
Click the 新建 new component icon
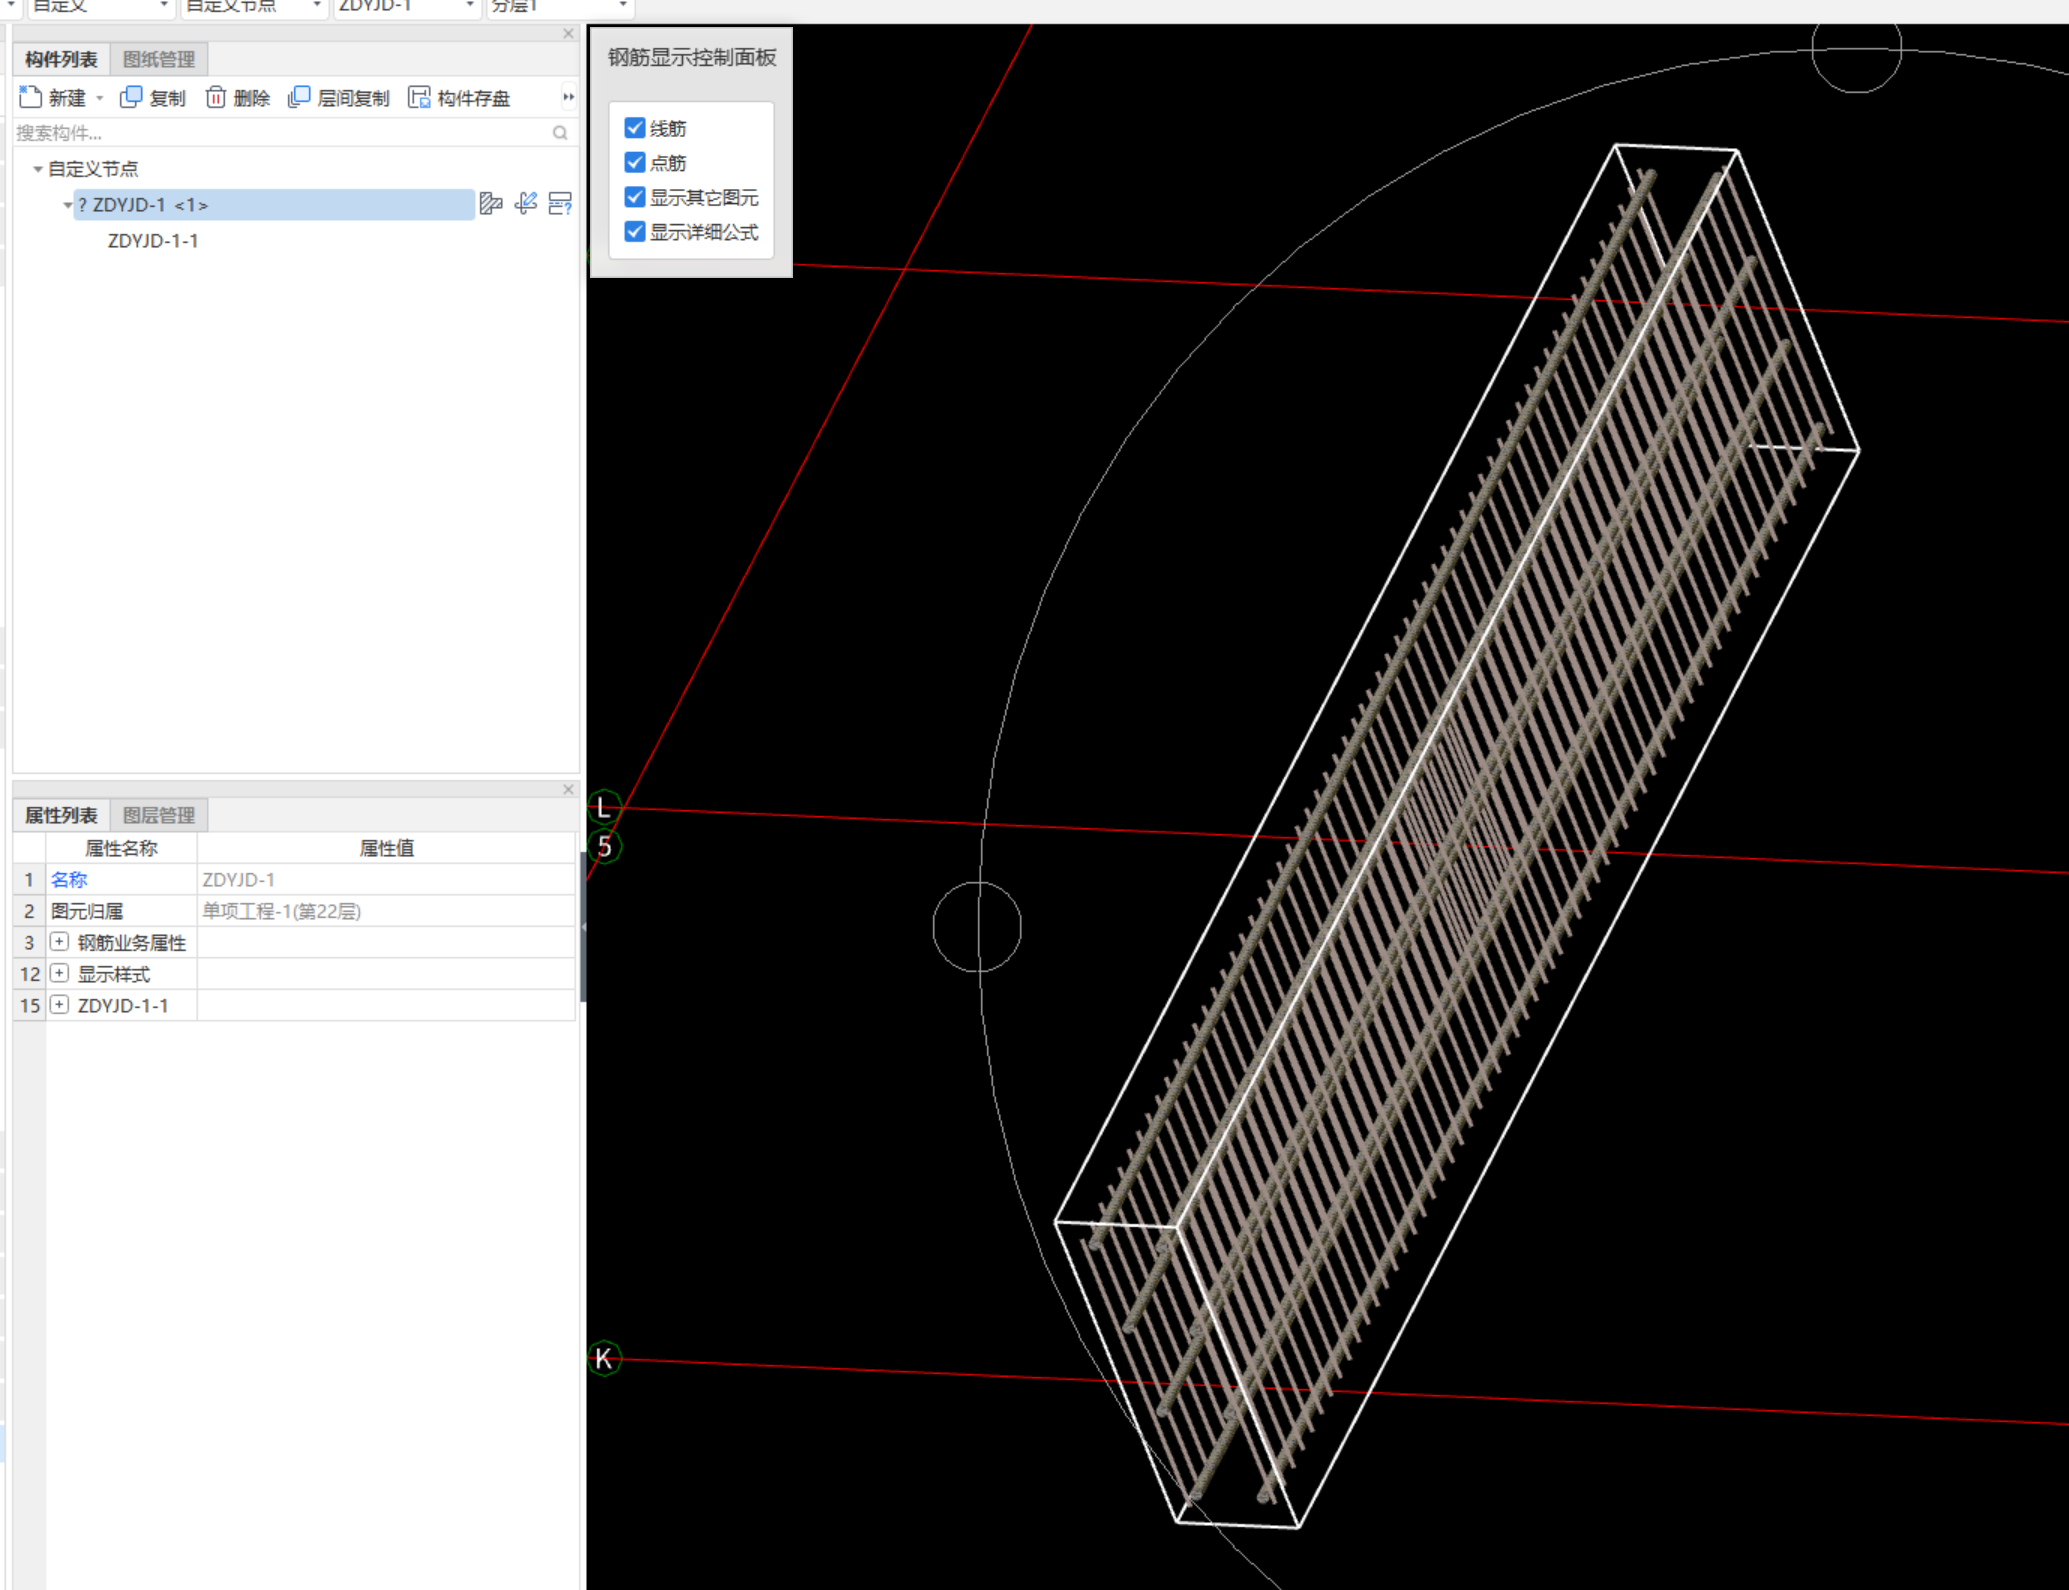click(x=30, y=97)
